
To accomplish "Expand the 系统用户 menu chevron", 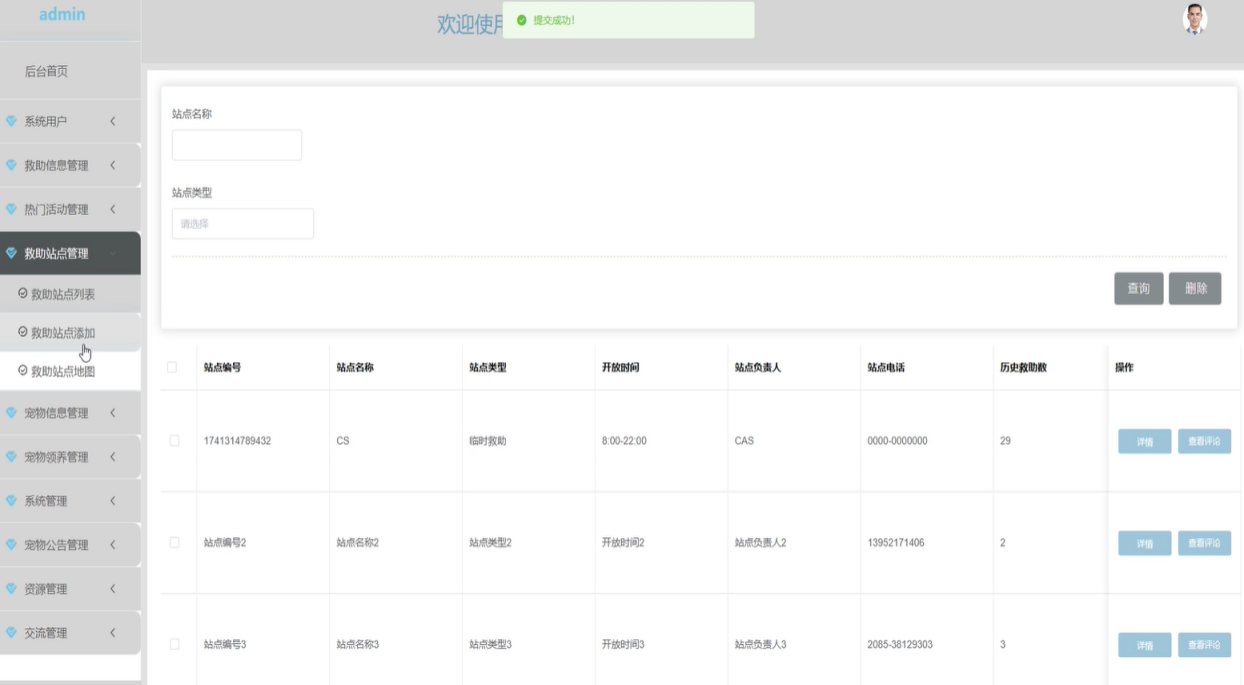I will (x=113, y=121).
